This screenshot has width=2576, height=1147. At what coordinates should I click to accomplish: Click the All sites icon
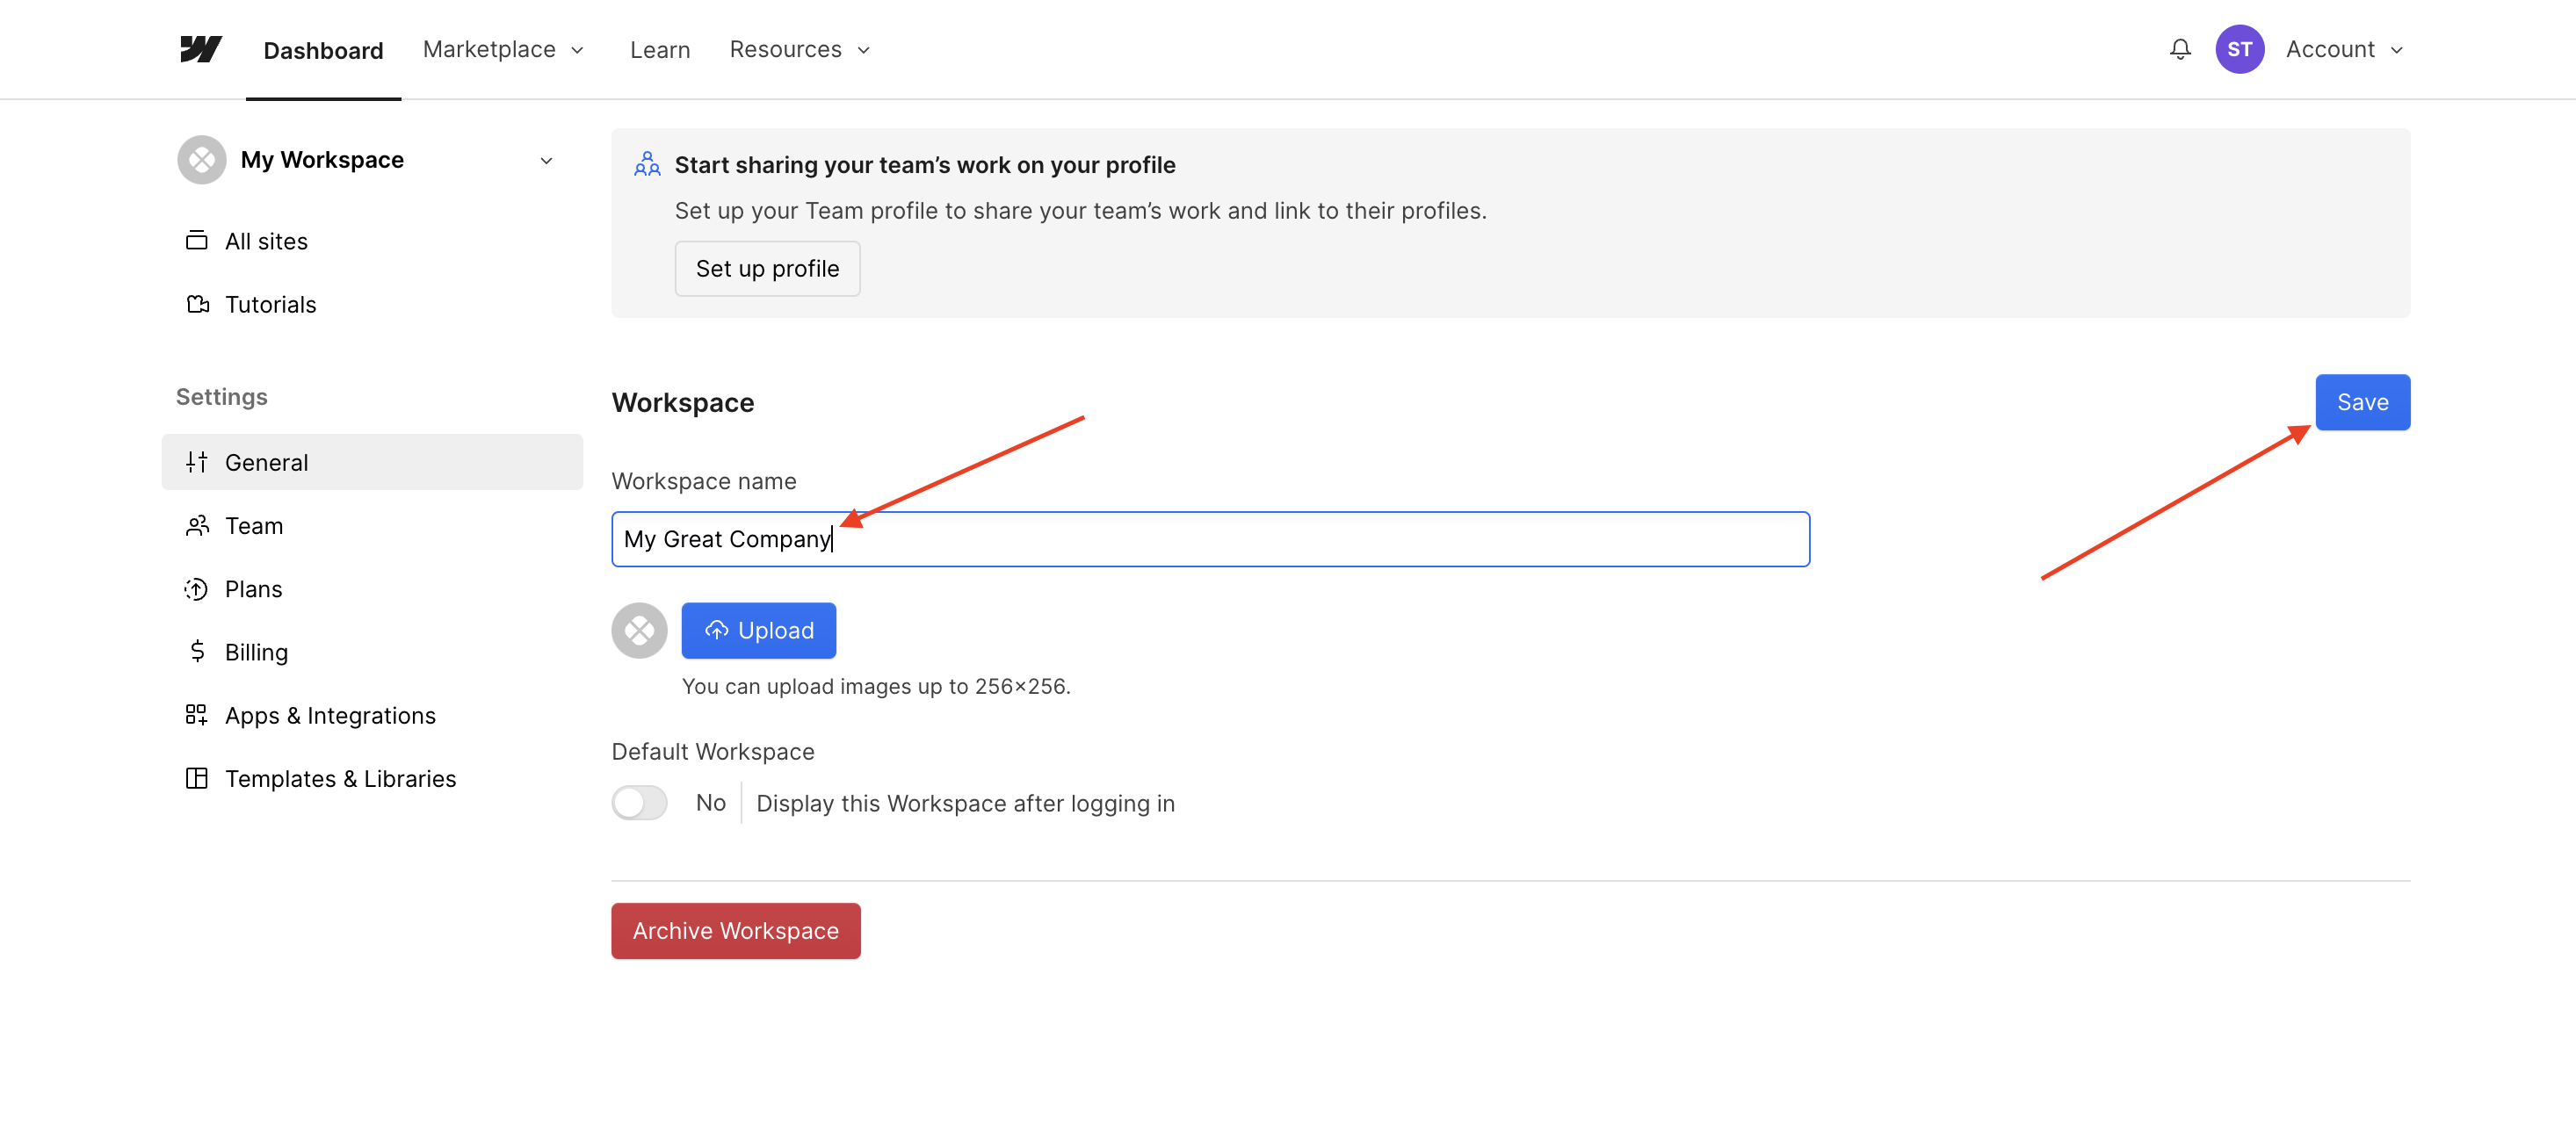pyautogui.click(x=197, y=241)
